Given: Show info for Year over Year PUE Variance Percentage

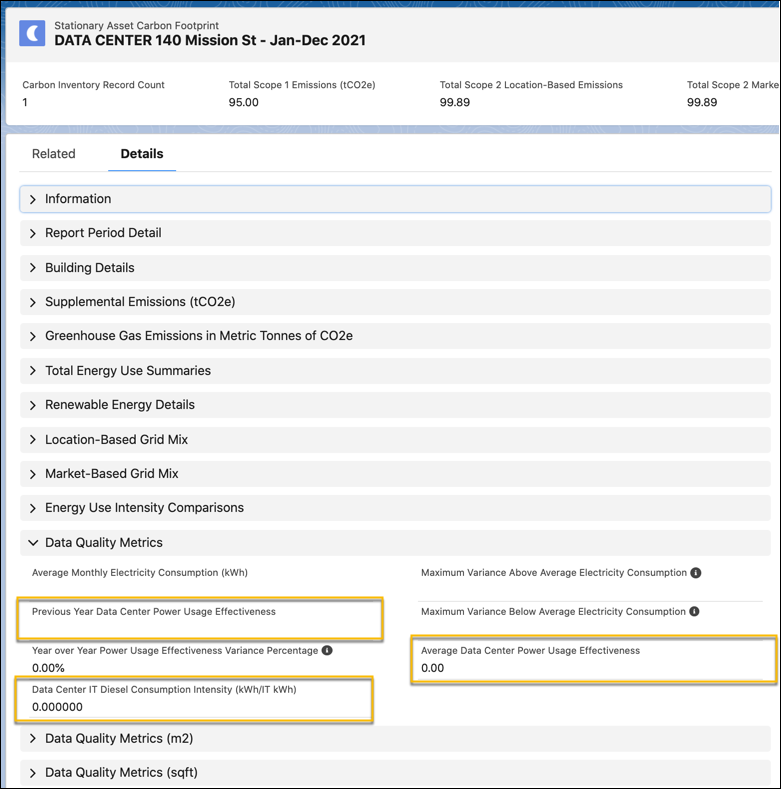Looking at the screenshot, I should pos(327,650).
